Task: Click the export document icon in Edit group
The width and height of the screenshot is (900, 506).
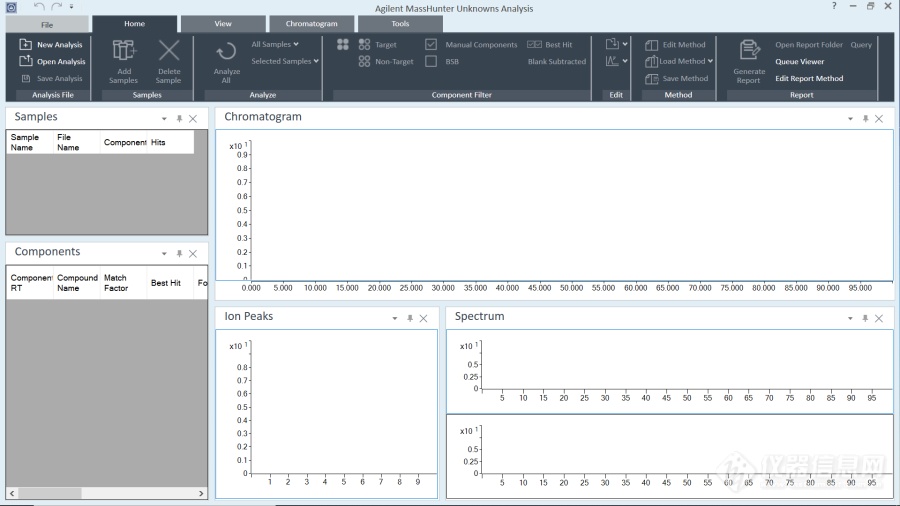Action: 612,44
